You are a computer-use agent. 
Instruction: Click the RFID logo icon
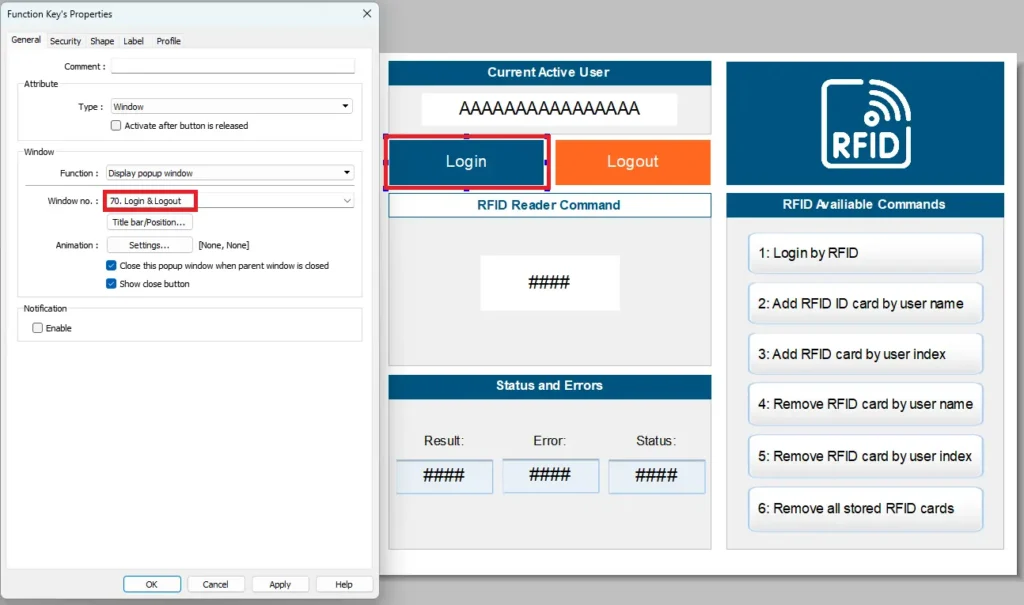point(864,122)
